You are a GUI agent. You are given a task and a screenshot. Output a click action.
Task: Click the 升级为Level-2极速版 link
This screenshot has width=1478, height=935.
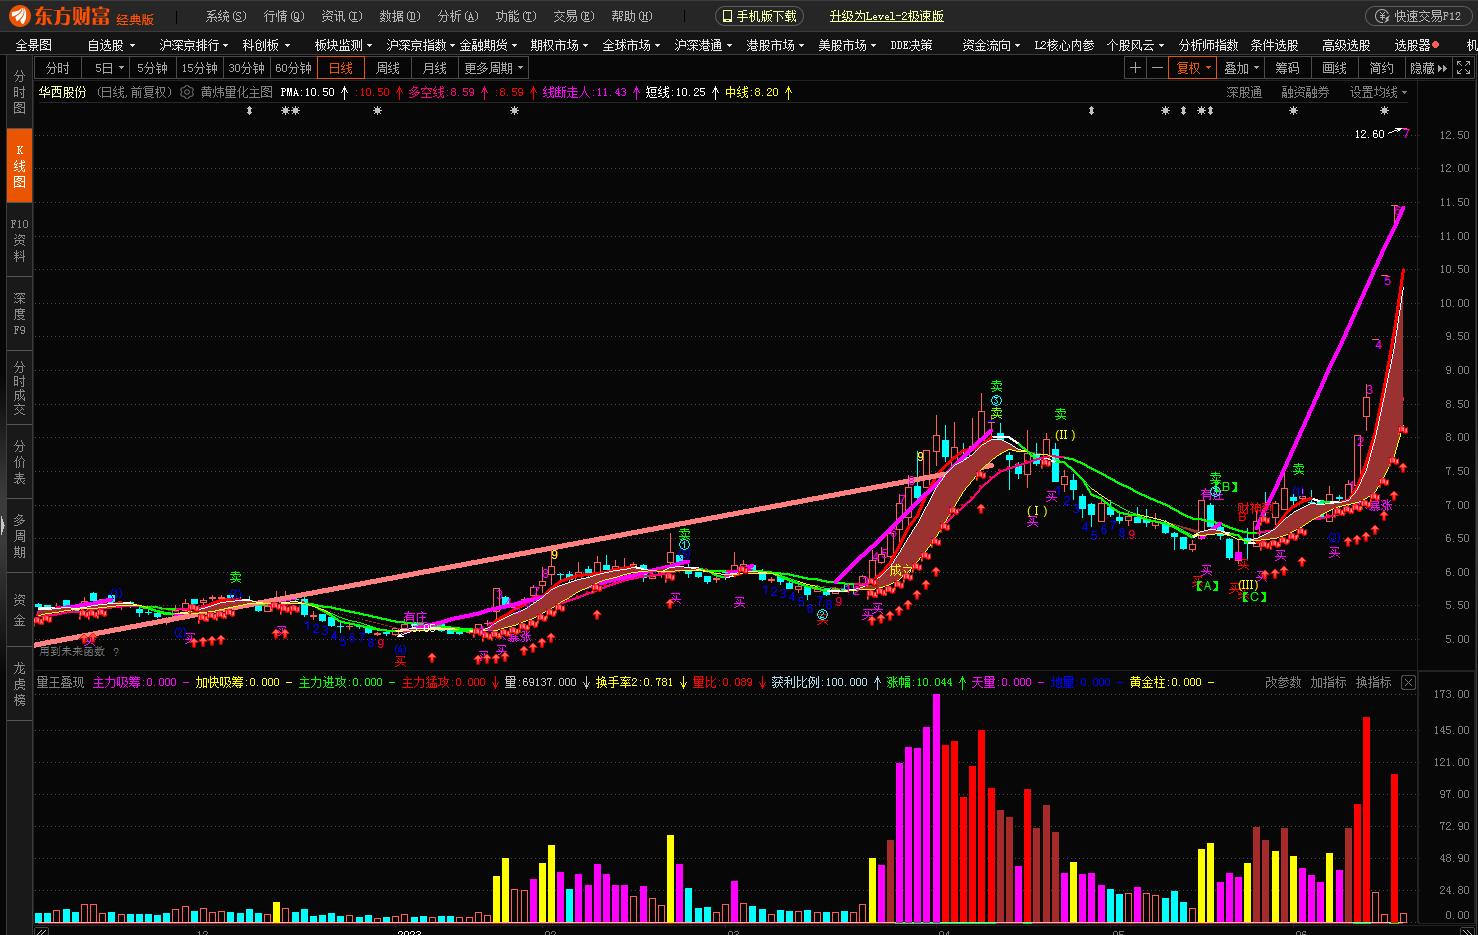tap(886, 16)
